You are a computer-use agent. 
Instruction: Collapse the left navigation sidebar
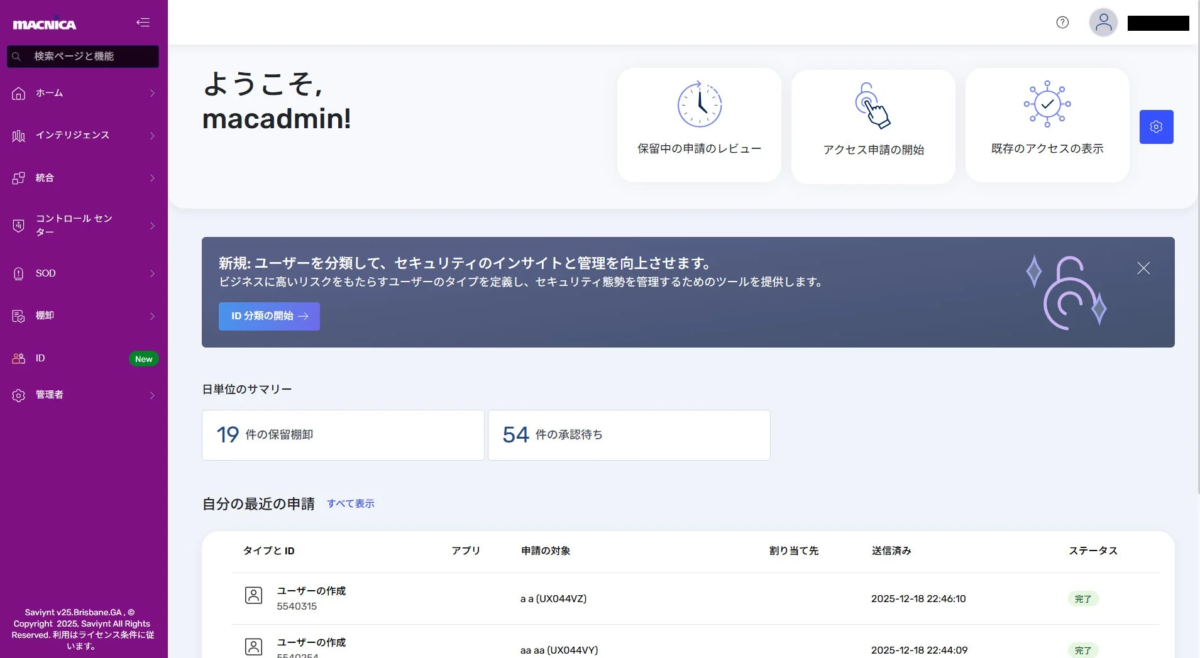coord(142,21)
